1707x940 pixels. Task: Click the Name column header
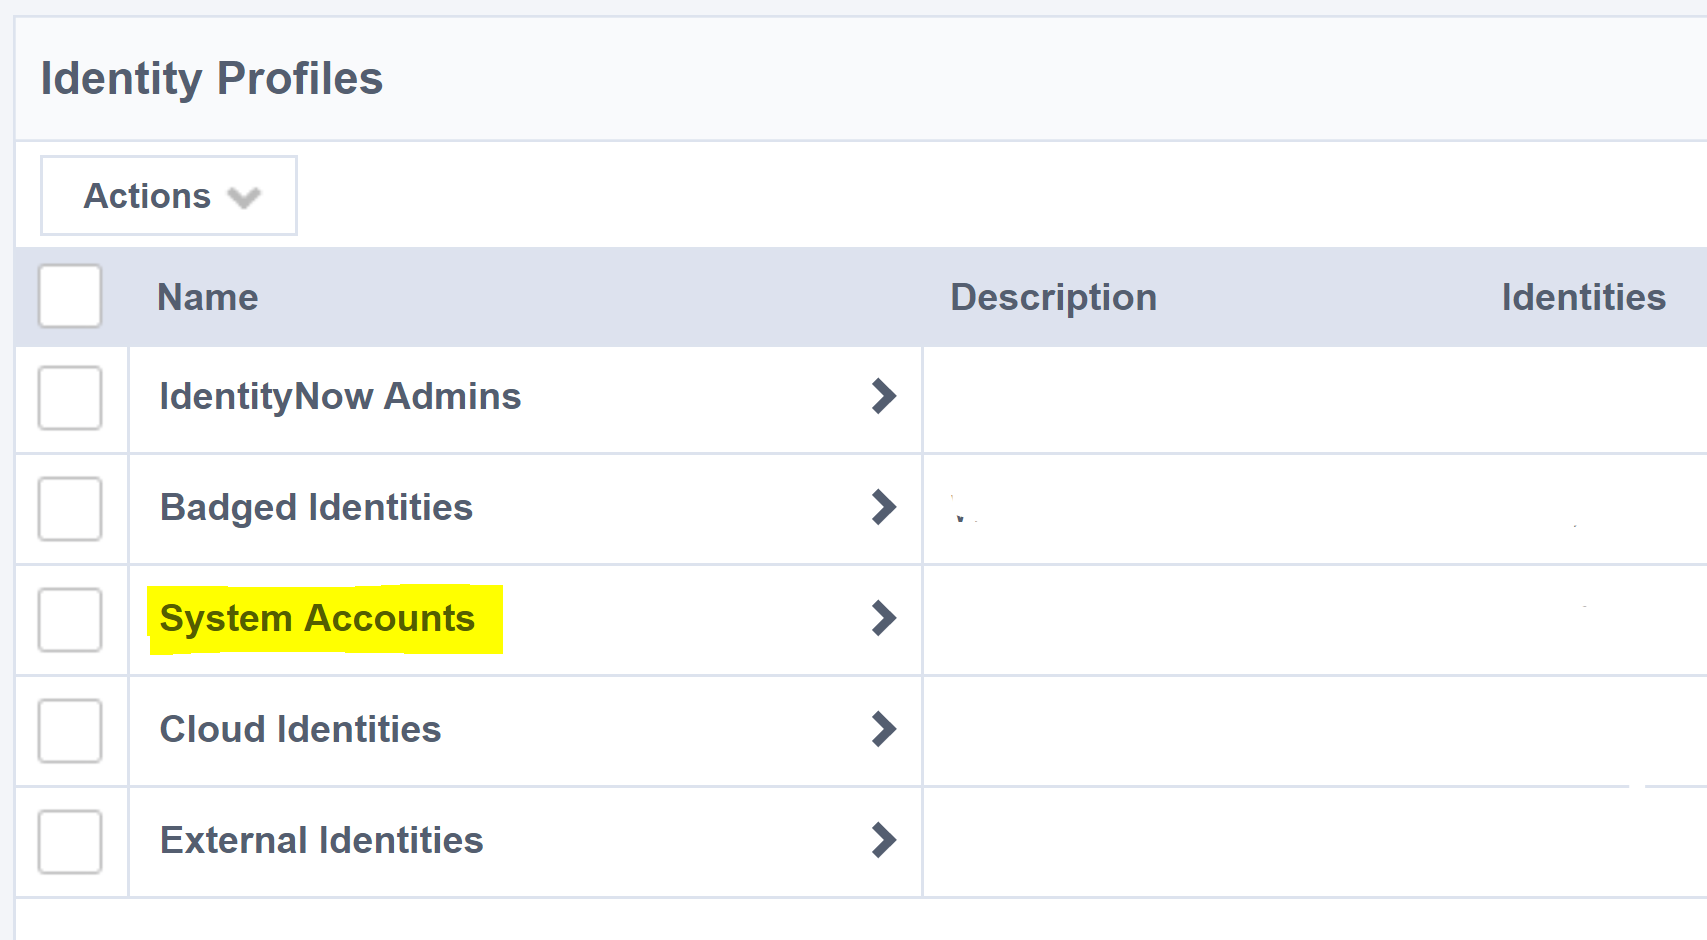[207, 296]
